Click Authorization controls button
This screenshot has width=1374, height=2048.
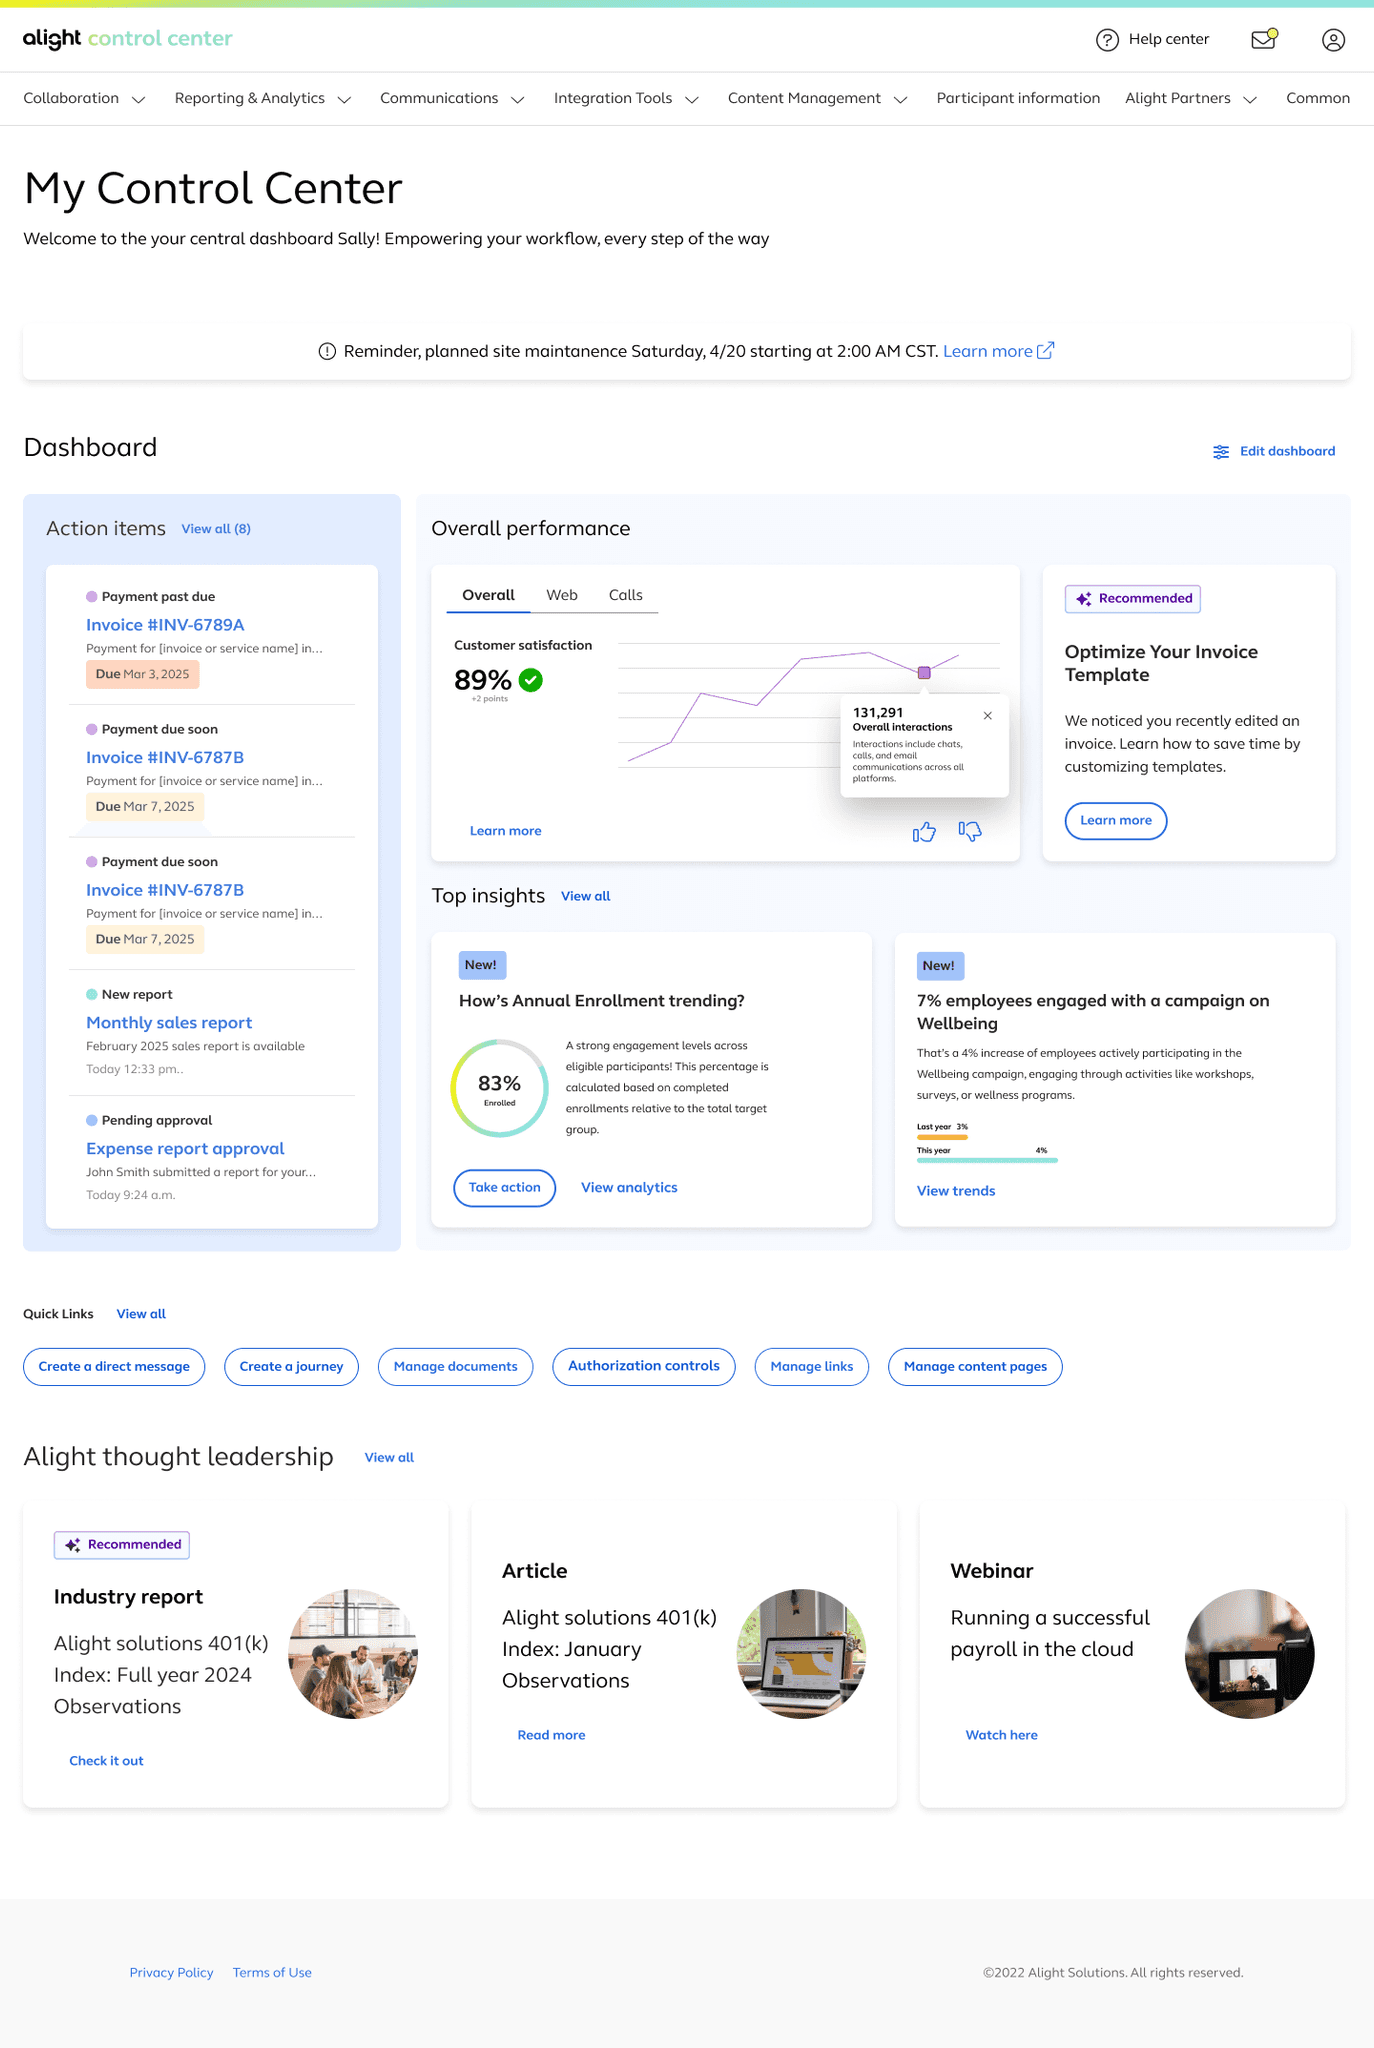coord(644,1367)
